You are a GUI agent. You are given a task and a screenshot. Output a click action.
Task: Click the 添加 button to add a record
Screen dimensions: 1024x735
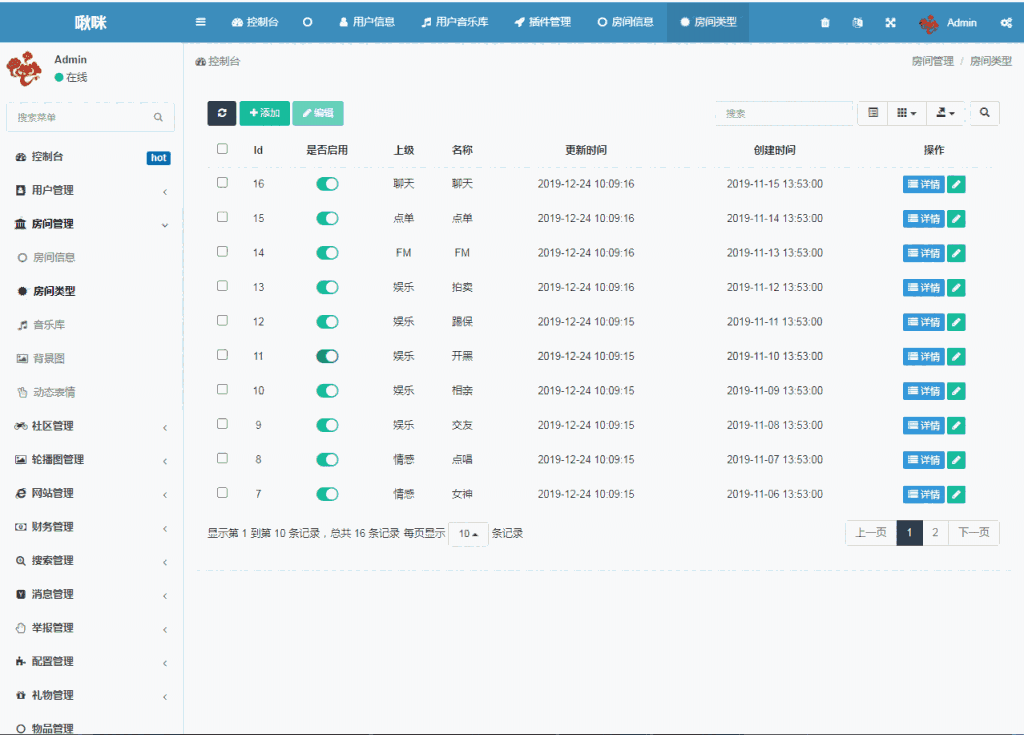click(264, 113)
